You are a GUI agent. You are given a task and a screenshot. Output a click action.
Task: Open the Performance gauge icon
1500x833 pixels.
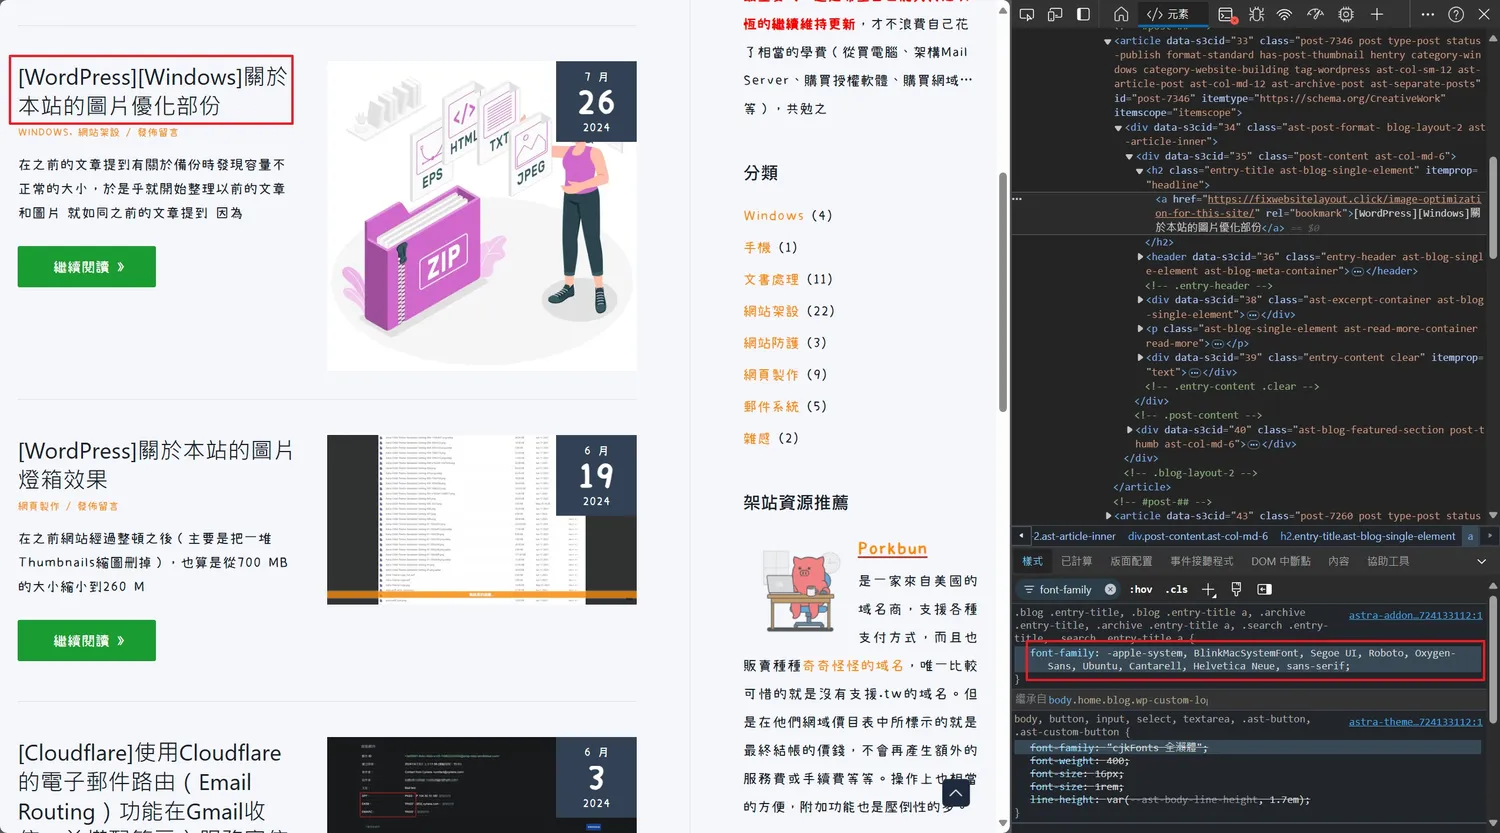tap(1317, 14)
